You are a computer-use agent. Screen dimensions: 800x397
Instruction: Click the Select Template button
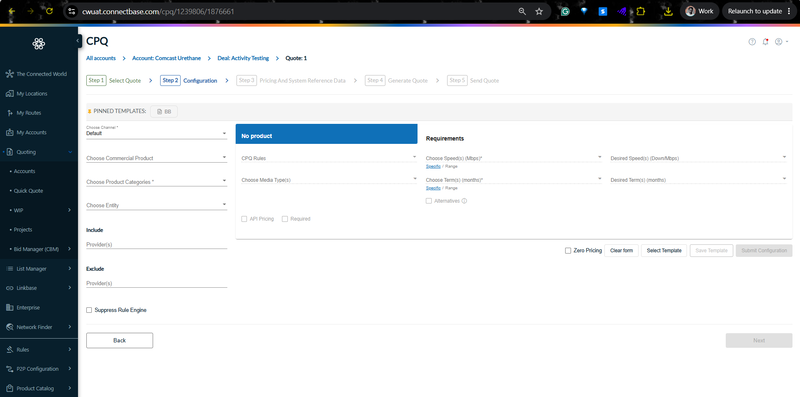tap(664, 251)
